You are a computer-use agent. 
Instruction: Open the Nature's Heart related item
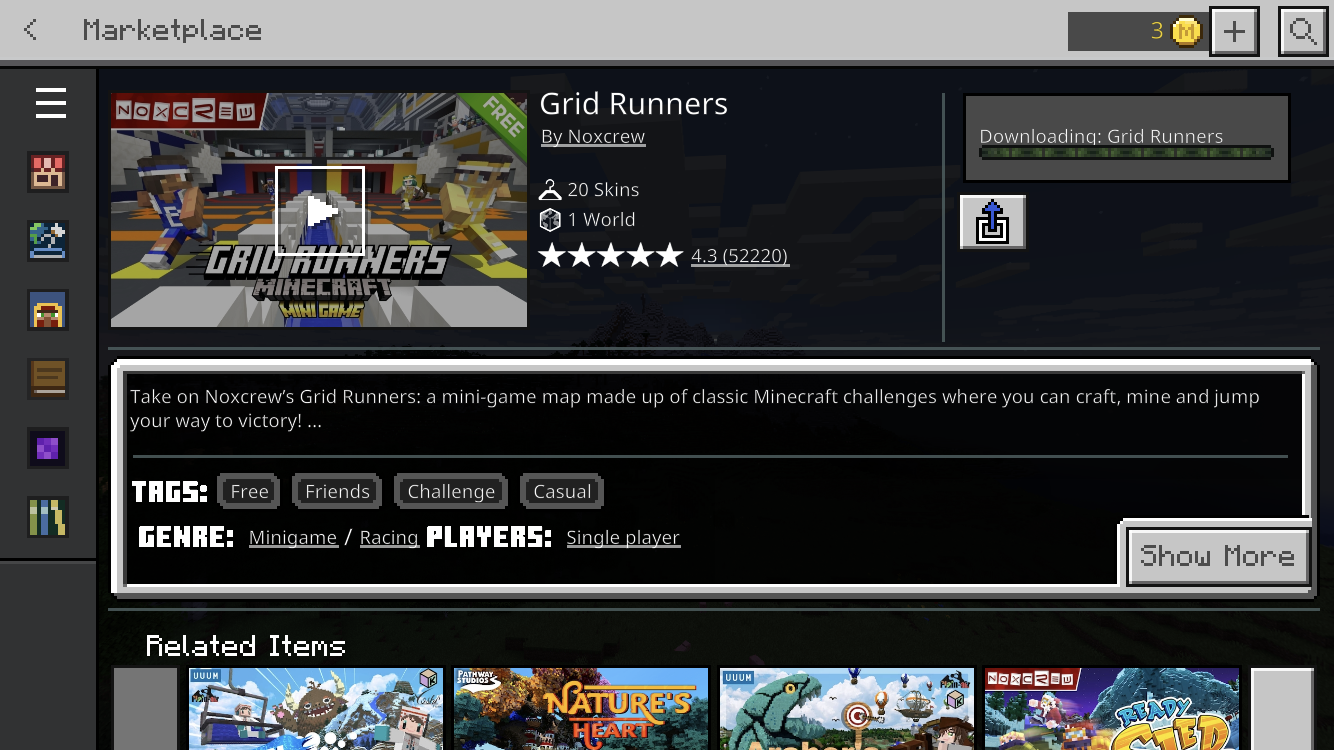tap(581, 709)
